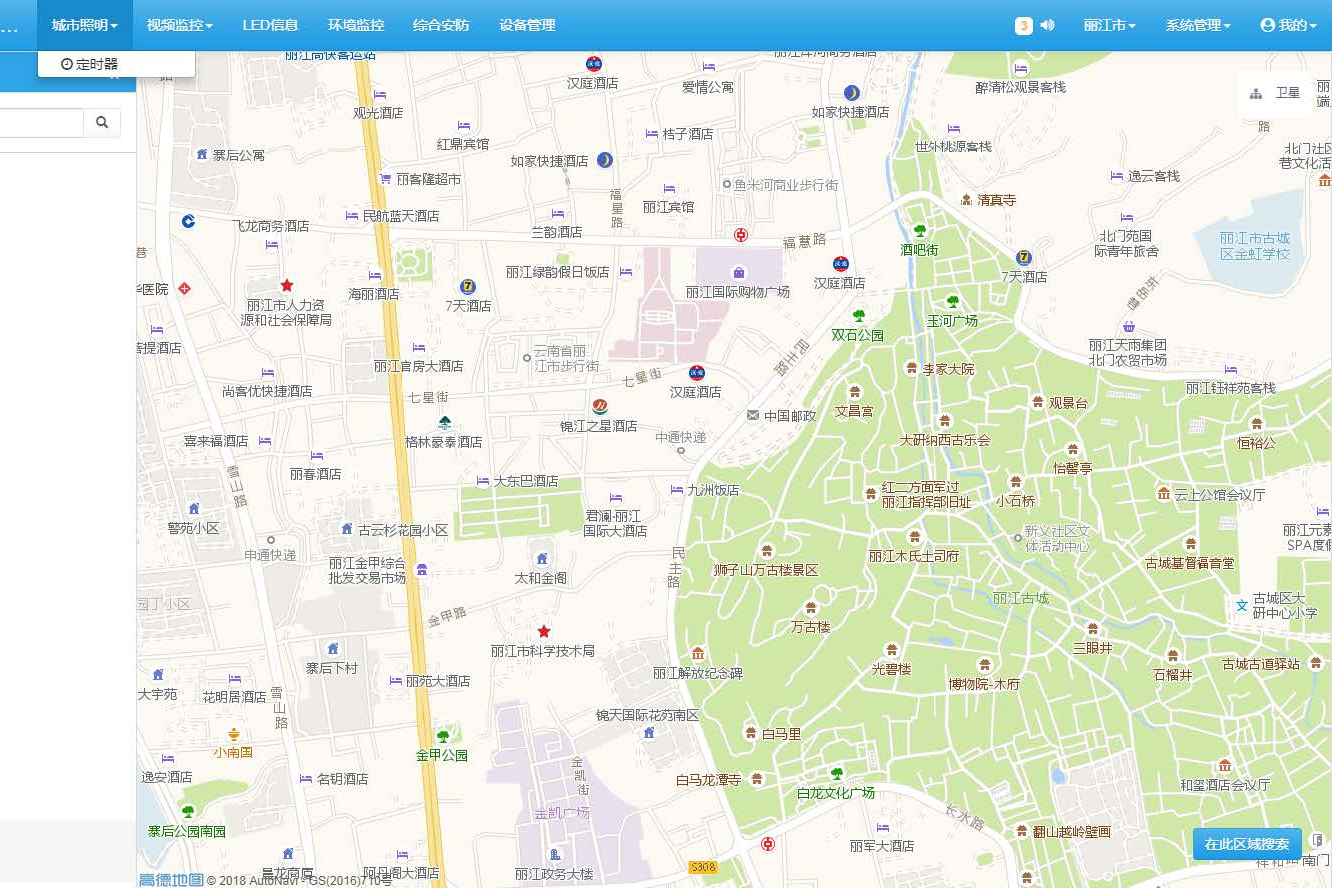Click the 白龙文化广场 tree marker
The height and width of the screenshot is (888, 1332).
[836, 773]
